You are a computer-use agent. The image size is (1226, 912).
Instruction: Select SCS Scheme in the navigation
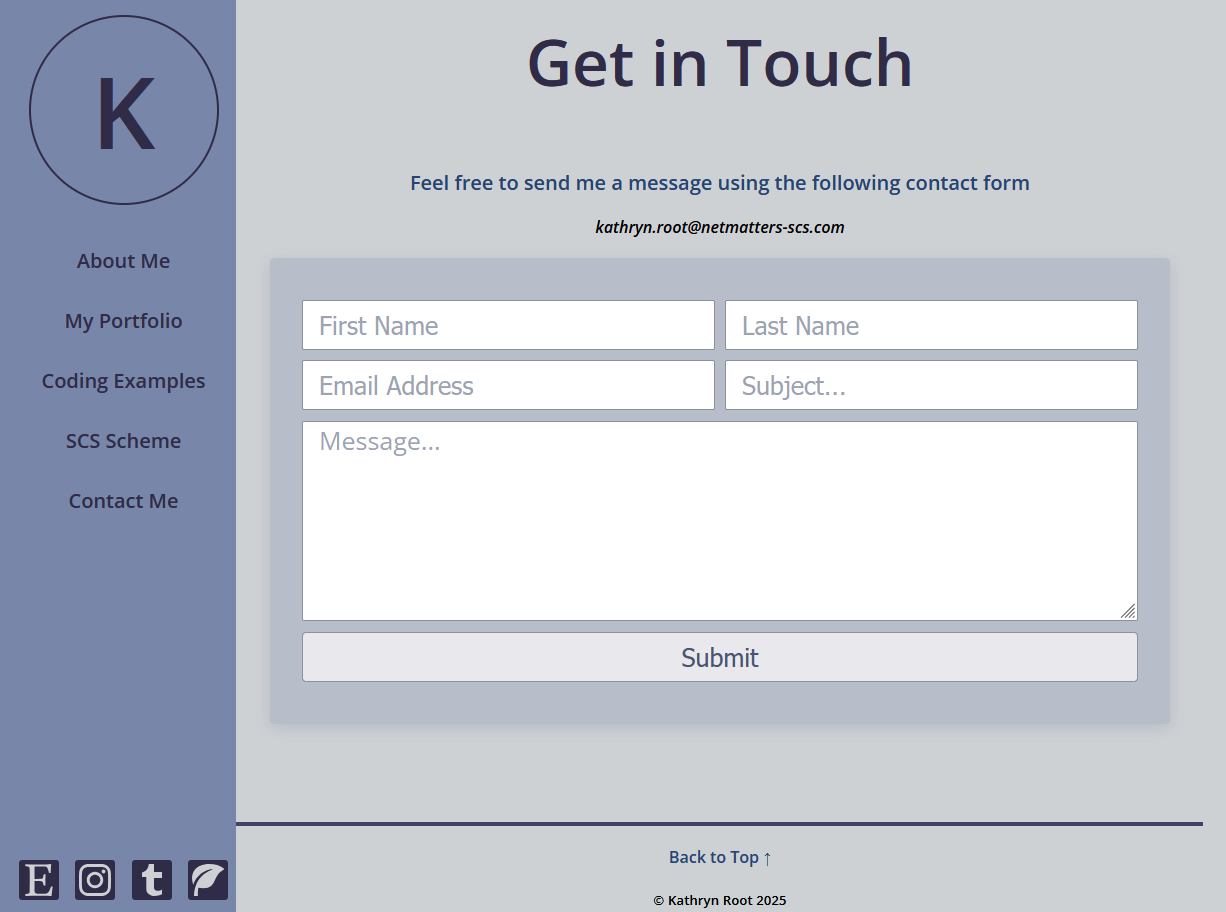(x=123, y=441)
